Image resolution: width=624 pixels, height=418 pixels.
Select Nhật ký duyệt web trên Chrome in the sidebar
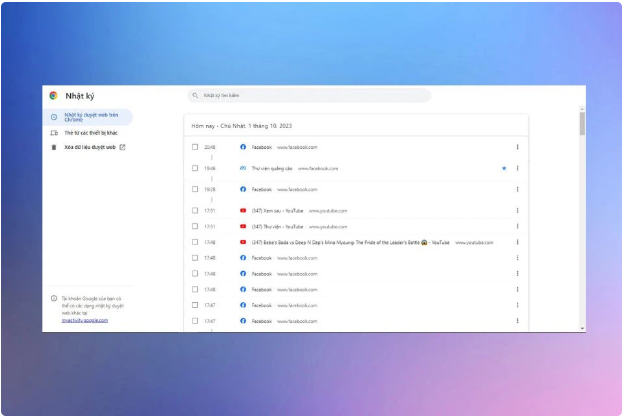click(88, 117)
